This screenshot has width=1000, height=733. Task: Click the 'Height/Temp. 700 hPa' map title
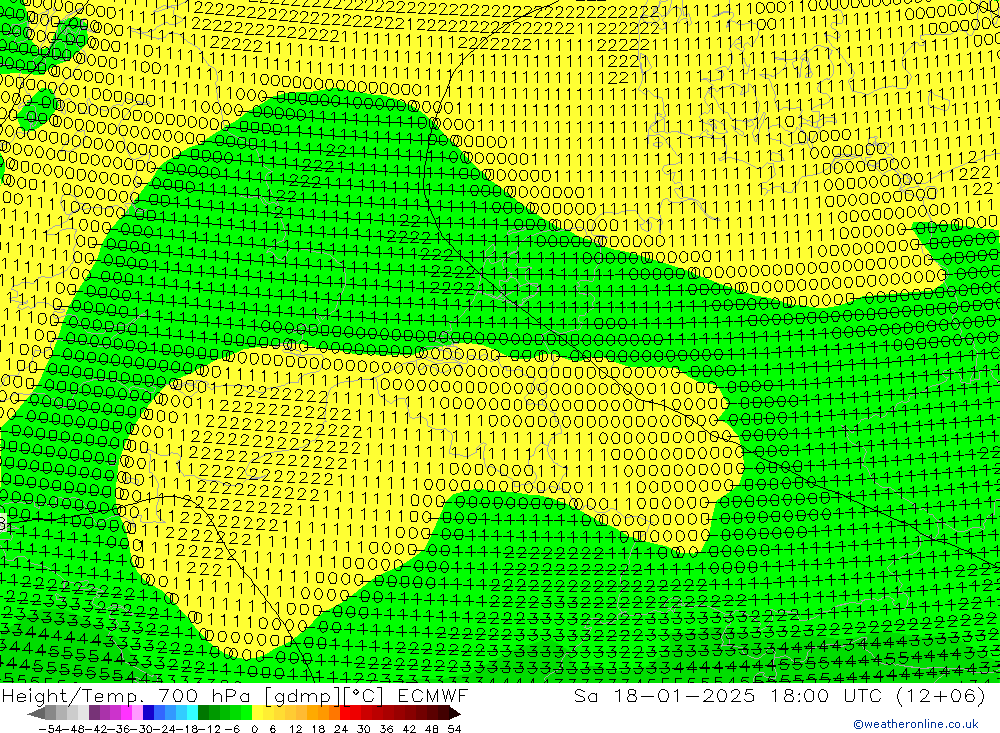tap(125, 695)
